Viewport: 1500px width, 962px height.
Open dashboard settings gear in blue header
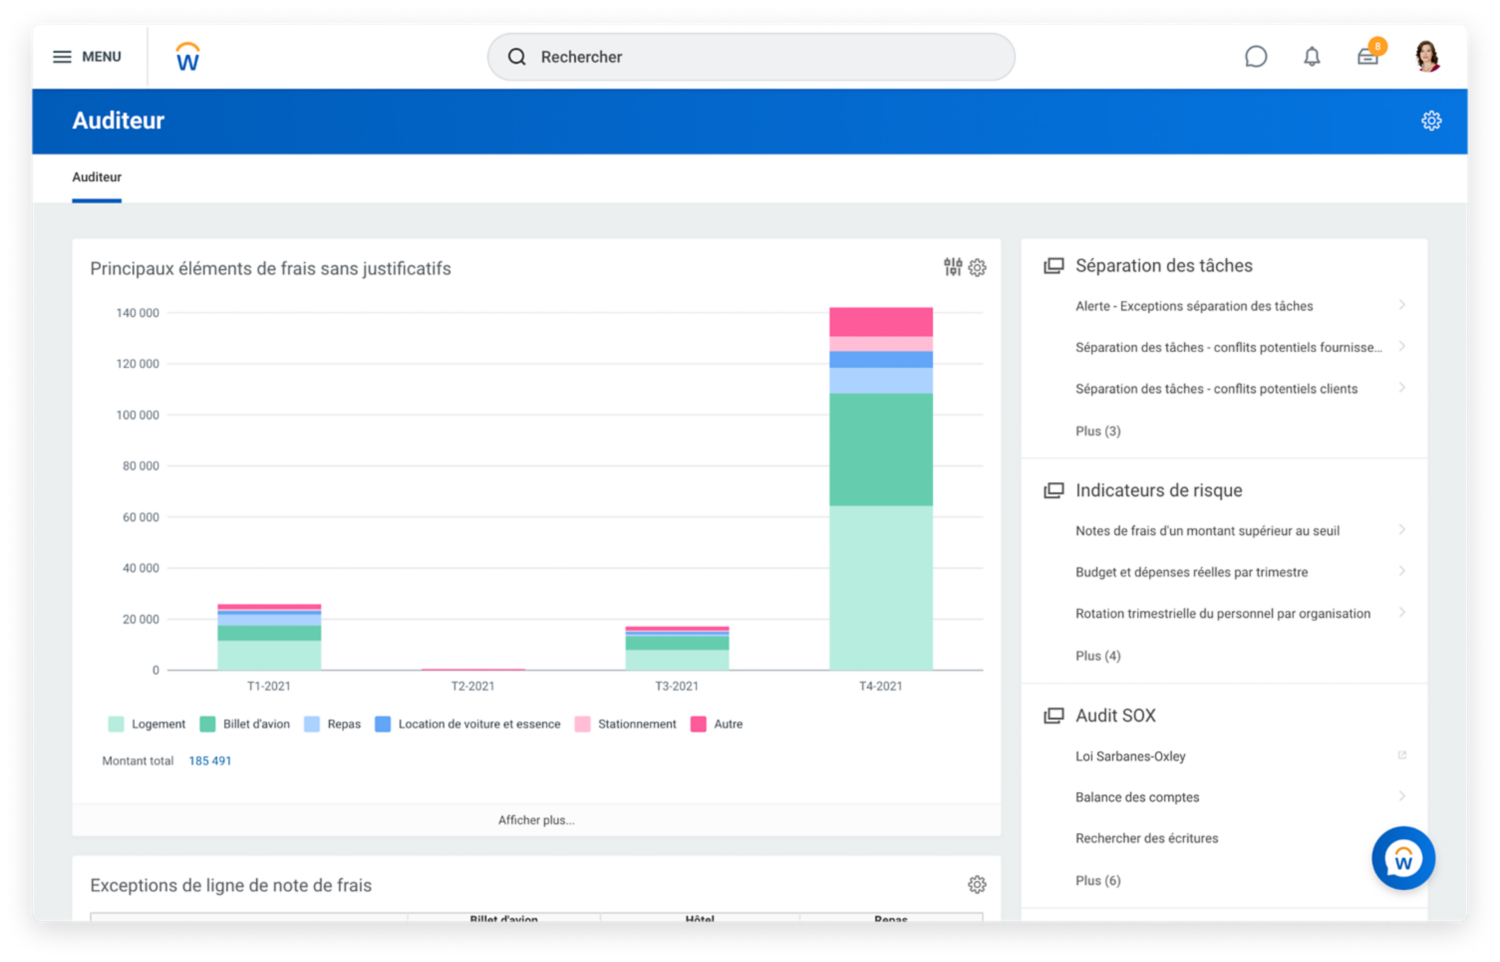(1431, 121)
